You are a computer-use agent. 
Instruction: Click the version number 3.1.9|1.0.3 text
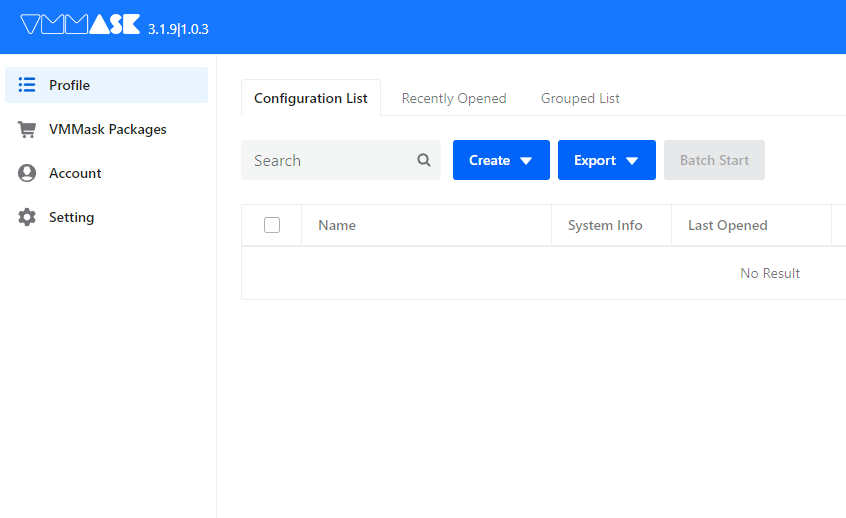pos(178,29)
